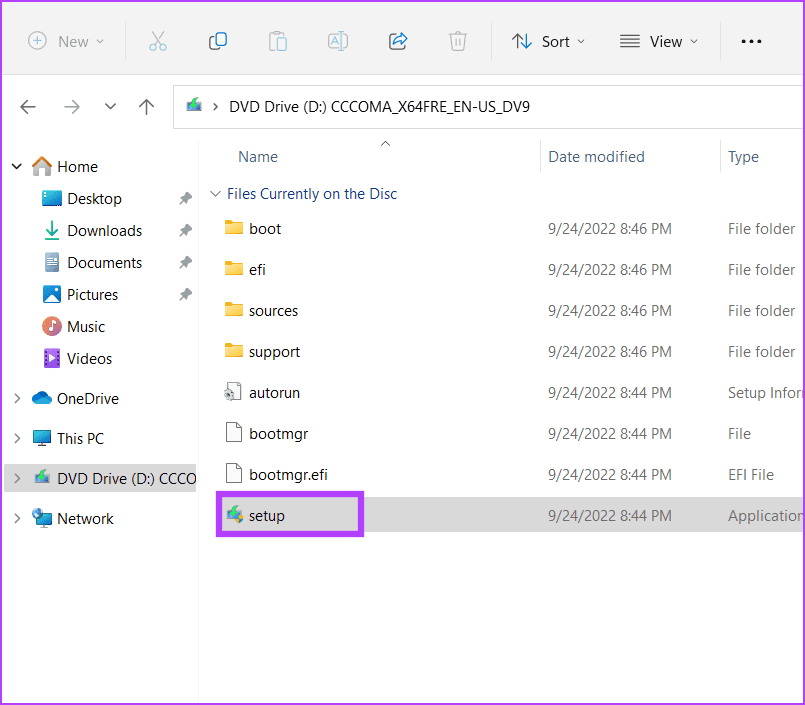Click the pin icon beside Documents
The width and height of the screenshot is (805, 705).
tap(185, 262)
